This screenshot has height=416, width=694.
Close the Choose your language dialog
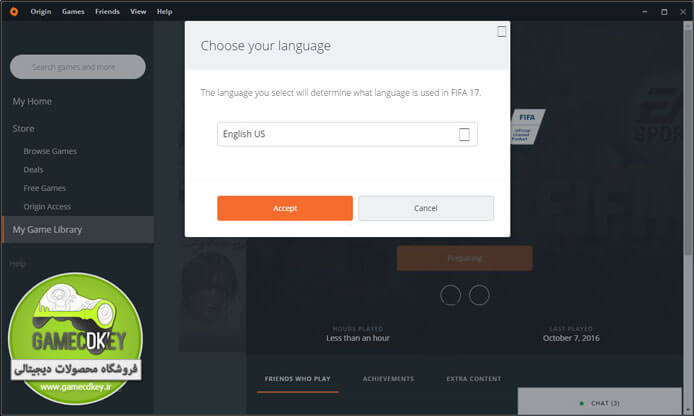(x=501, y=31)
